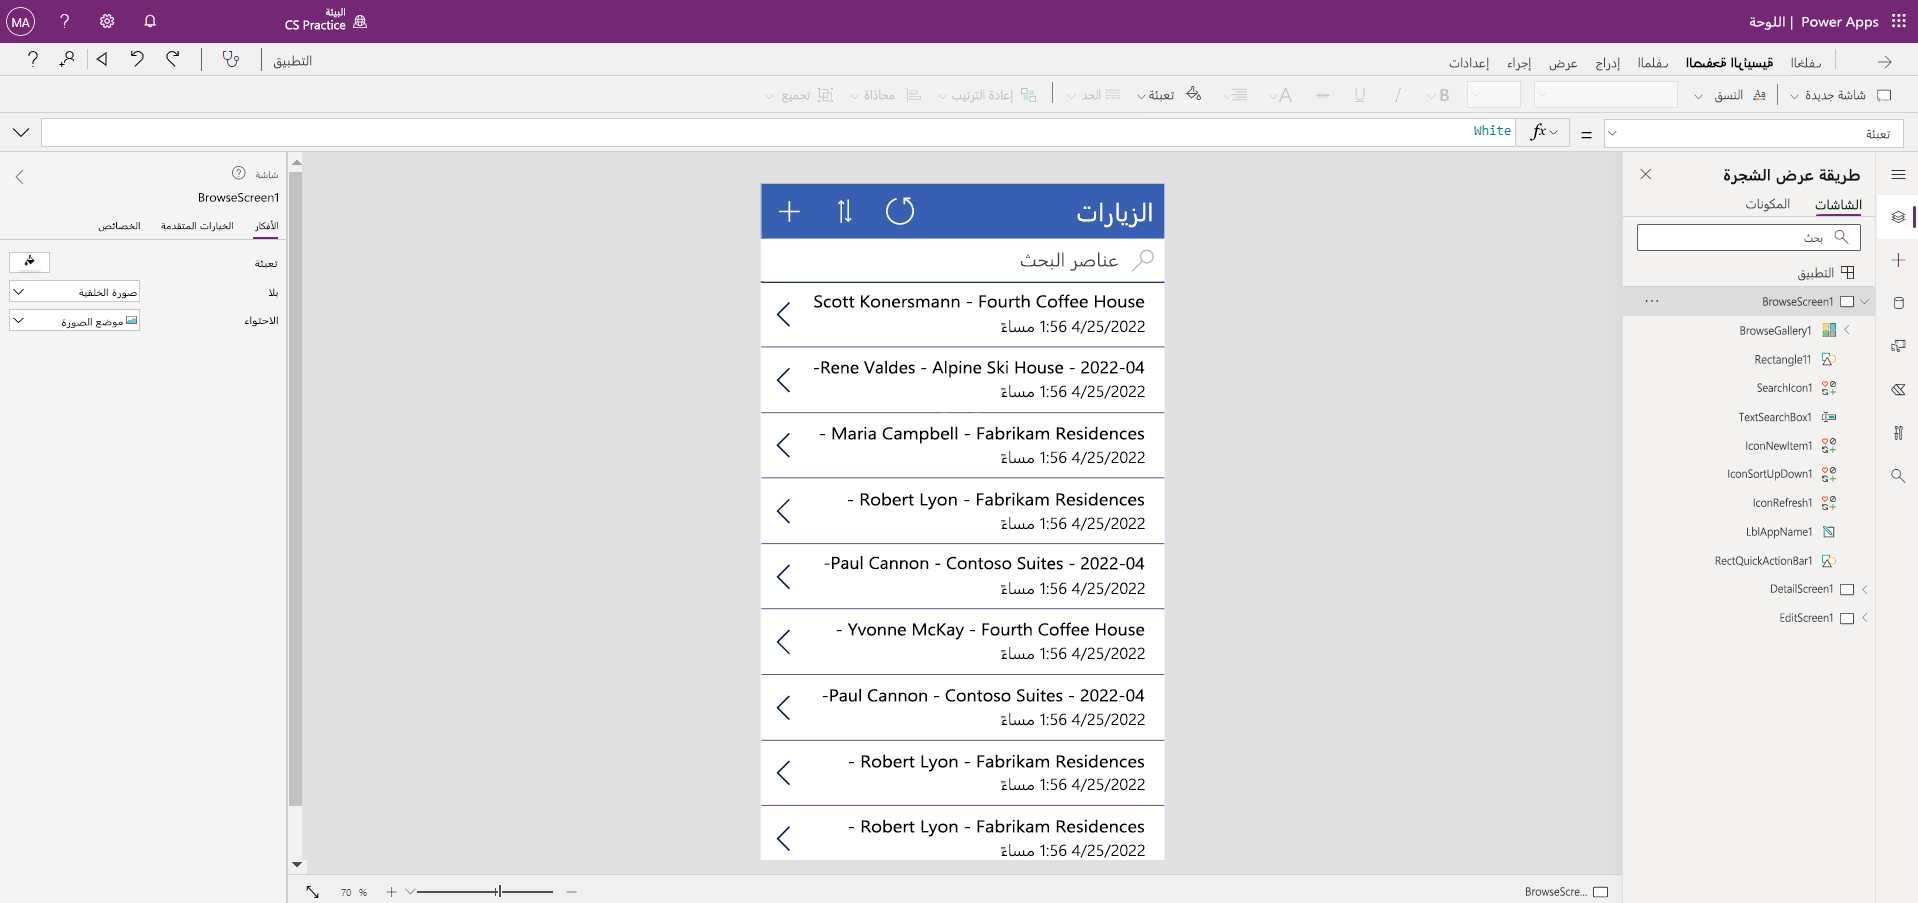This screenshot has height=903, width=1918.
Task: Open the Media icon in side rail
Action: coord(1898,346)
